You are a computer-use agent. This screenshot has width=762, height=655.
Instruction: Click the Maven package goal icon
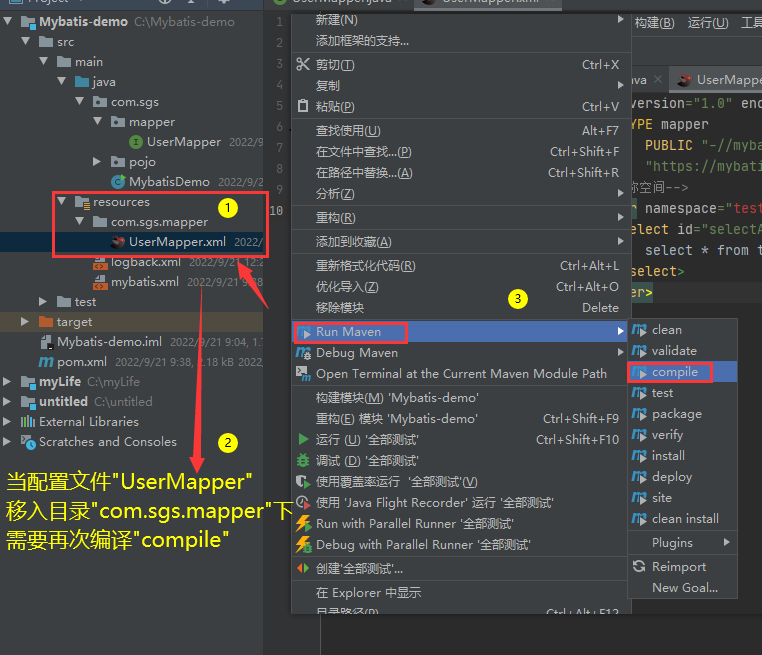pos(639,414)
